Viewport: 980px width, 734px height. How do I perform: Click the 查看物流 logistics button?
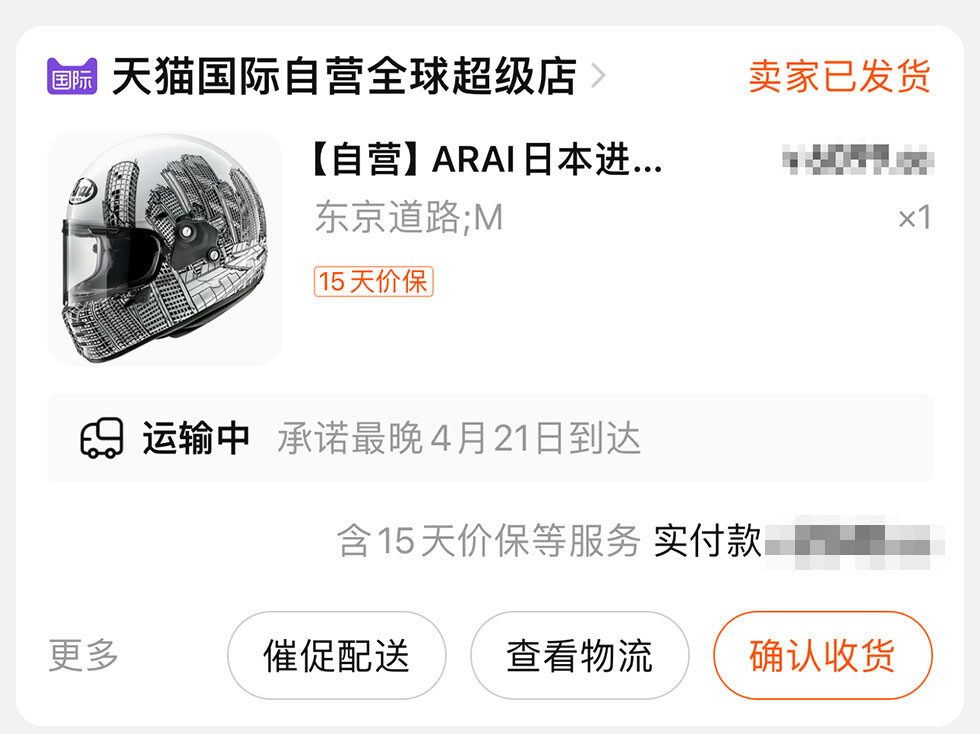pos(579,655)
